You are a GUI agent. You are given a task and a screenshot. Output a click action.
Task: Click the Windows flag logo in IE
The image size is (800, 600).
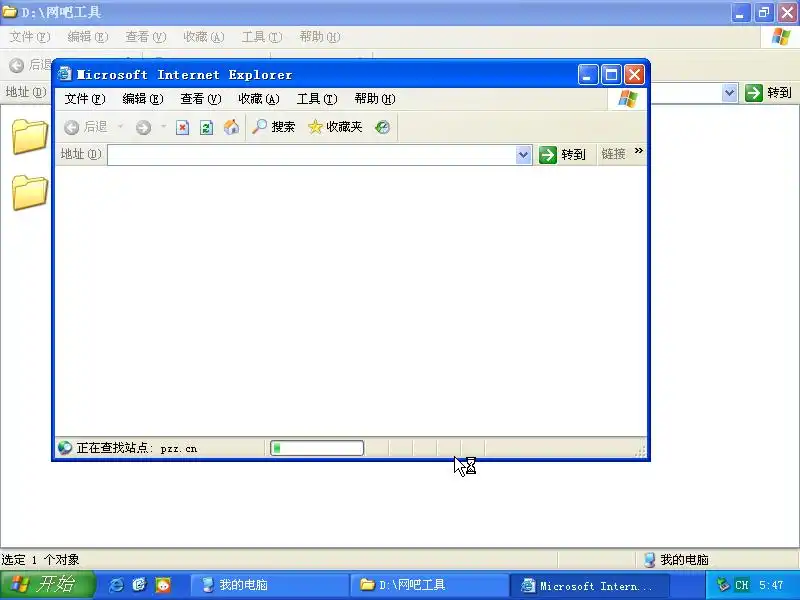(628, 99)
